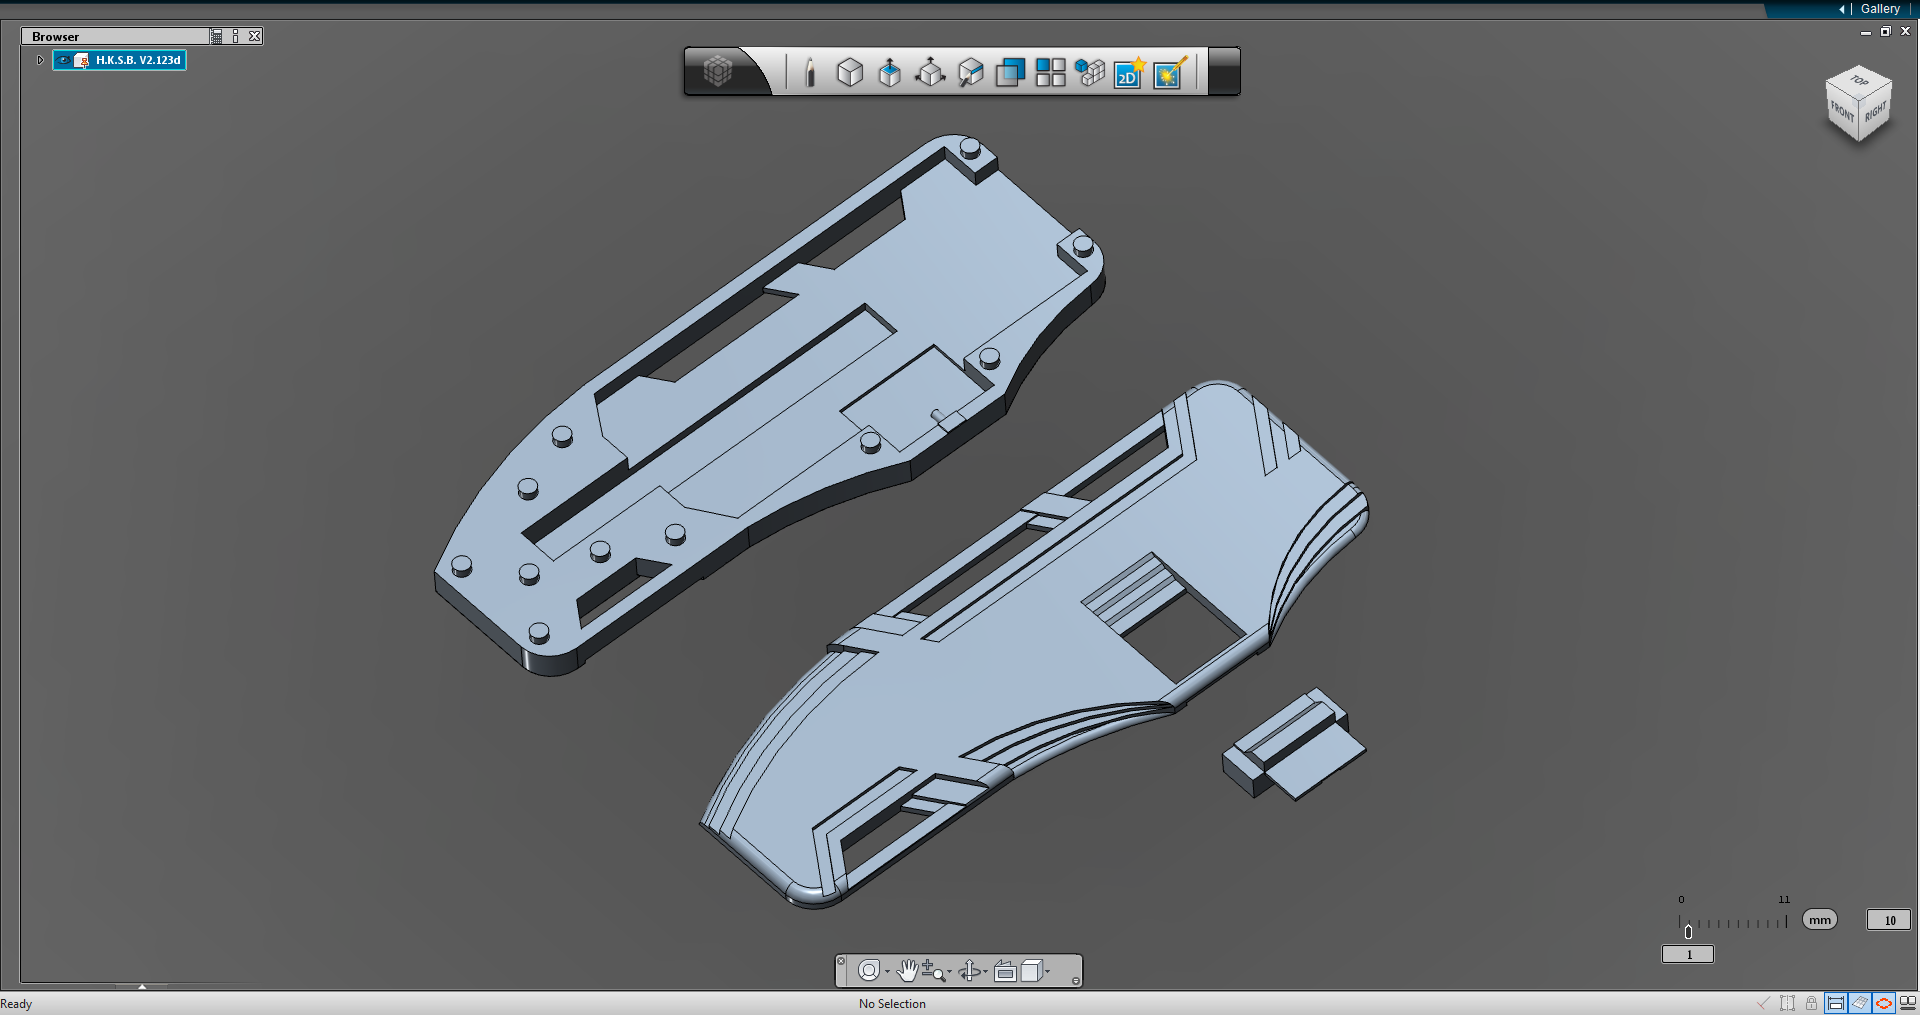Open the navigation wheel tool
The width and height of the screenshot is (1920, 1015).
pyautogui.click(x=869, y=971)
